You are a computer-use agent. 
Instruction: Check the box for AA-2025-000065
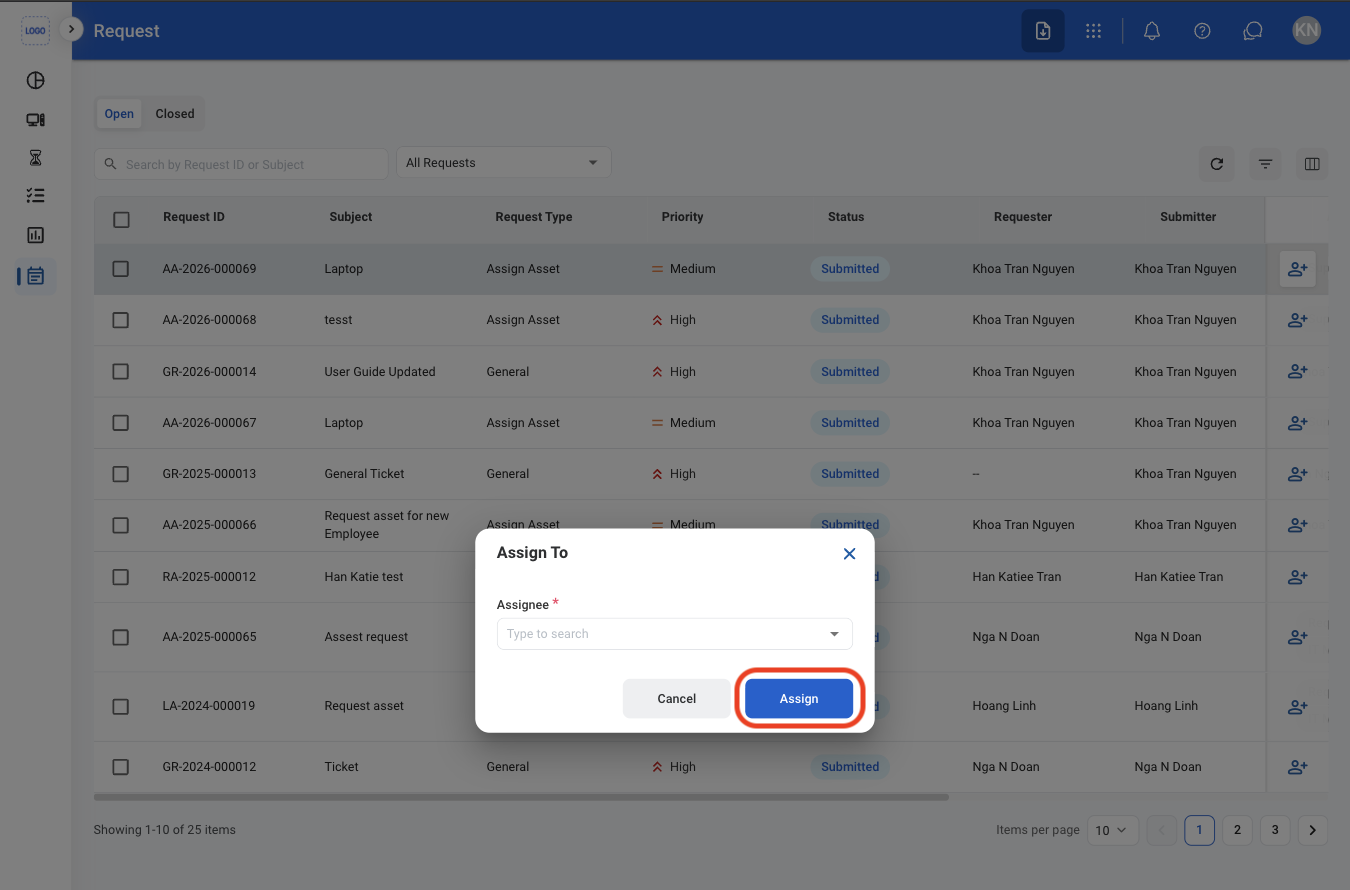121,637
